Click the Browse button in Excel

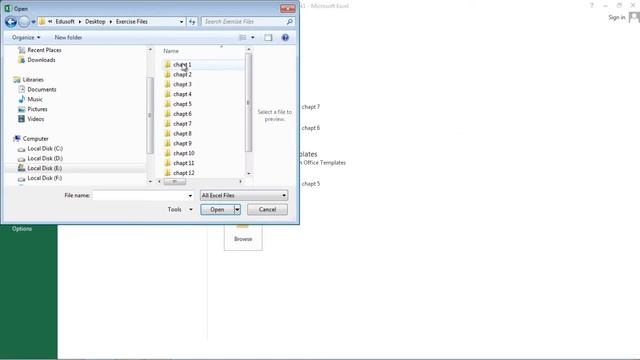(243, 237)
